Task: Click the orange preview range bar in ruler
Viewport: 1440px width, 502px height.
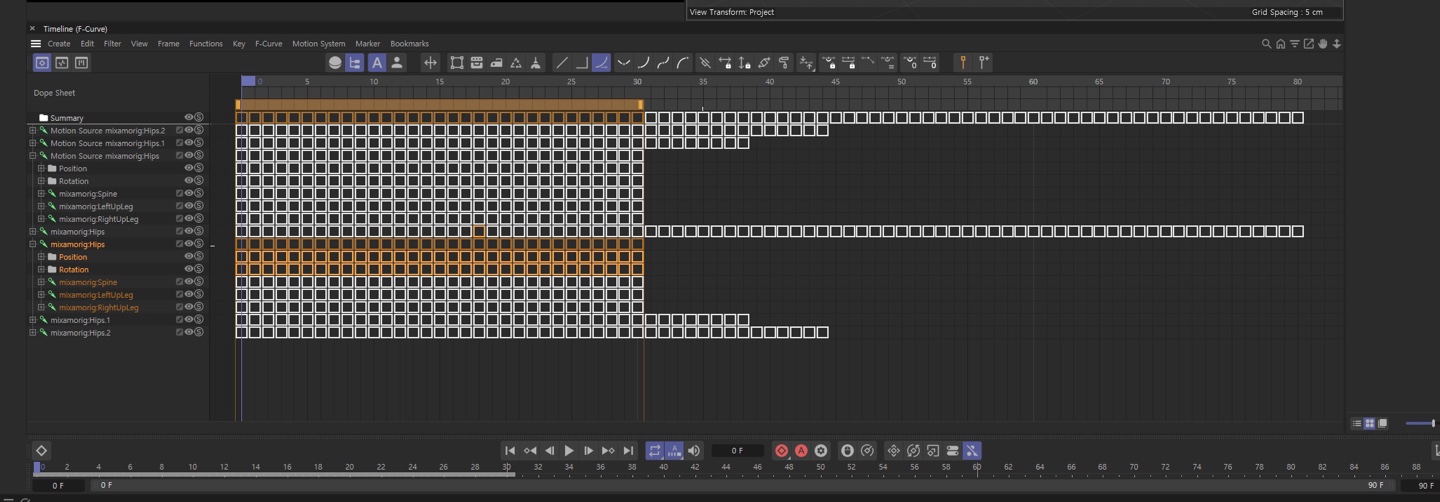Action: pyautogui.click(x=439, y=105)
